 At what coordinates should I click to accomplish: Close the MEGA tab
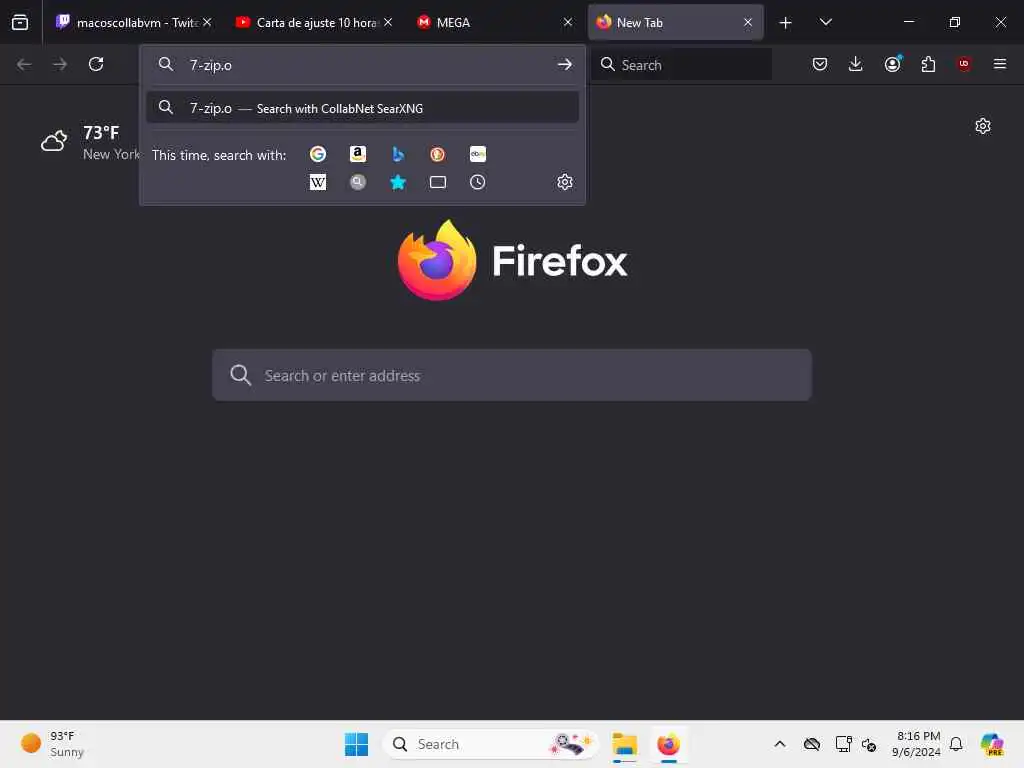pyautogui.click(x=568, y=22)
